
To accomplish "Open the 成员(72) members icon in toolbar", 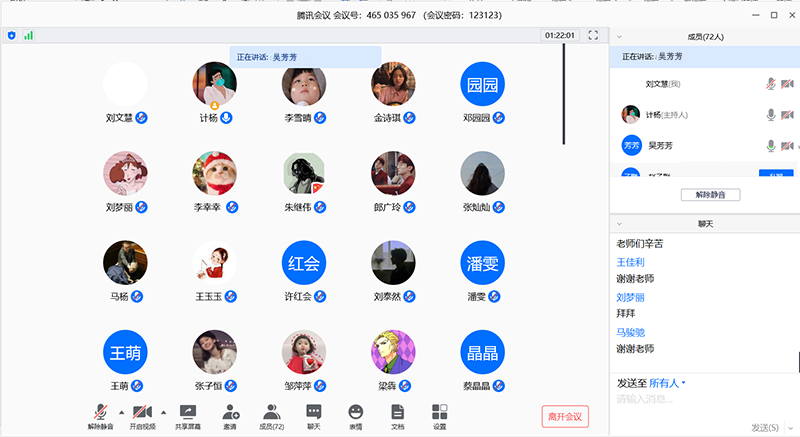I will point(272,412).
